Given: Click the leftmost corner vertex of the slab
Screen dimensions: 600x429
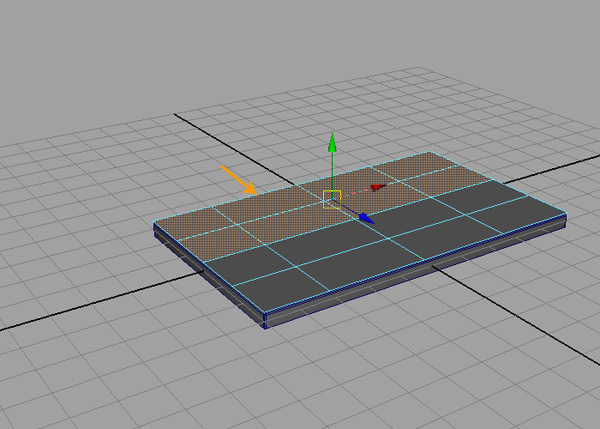Looking at the screenshot, I should (x=155, y=224).
